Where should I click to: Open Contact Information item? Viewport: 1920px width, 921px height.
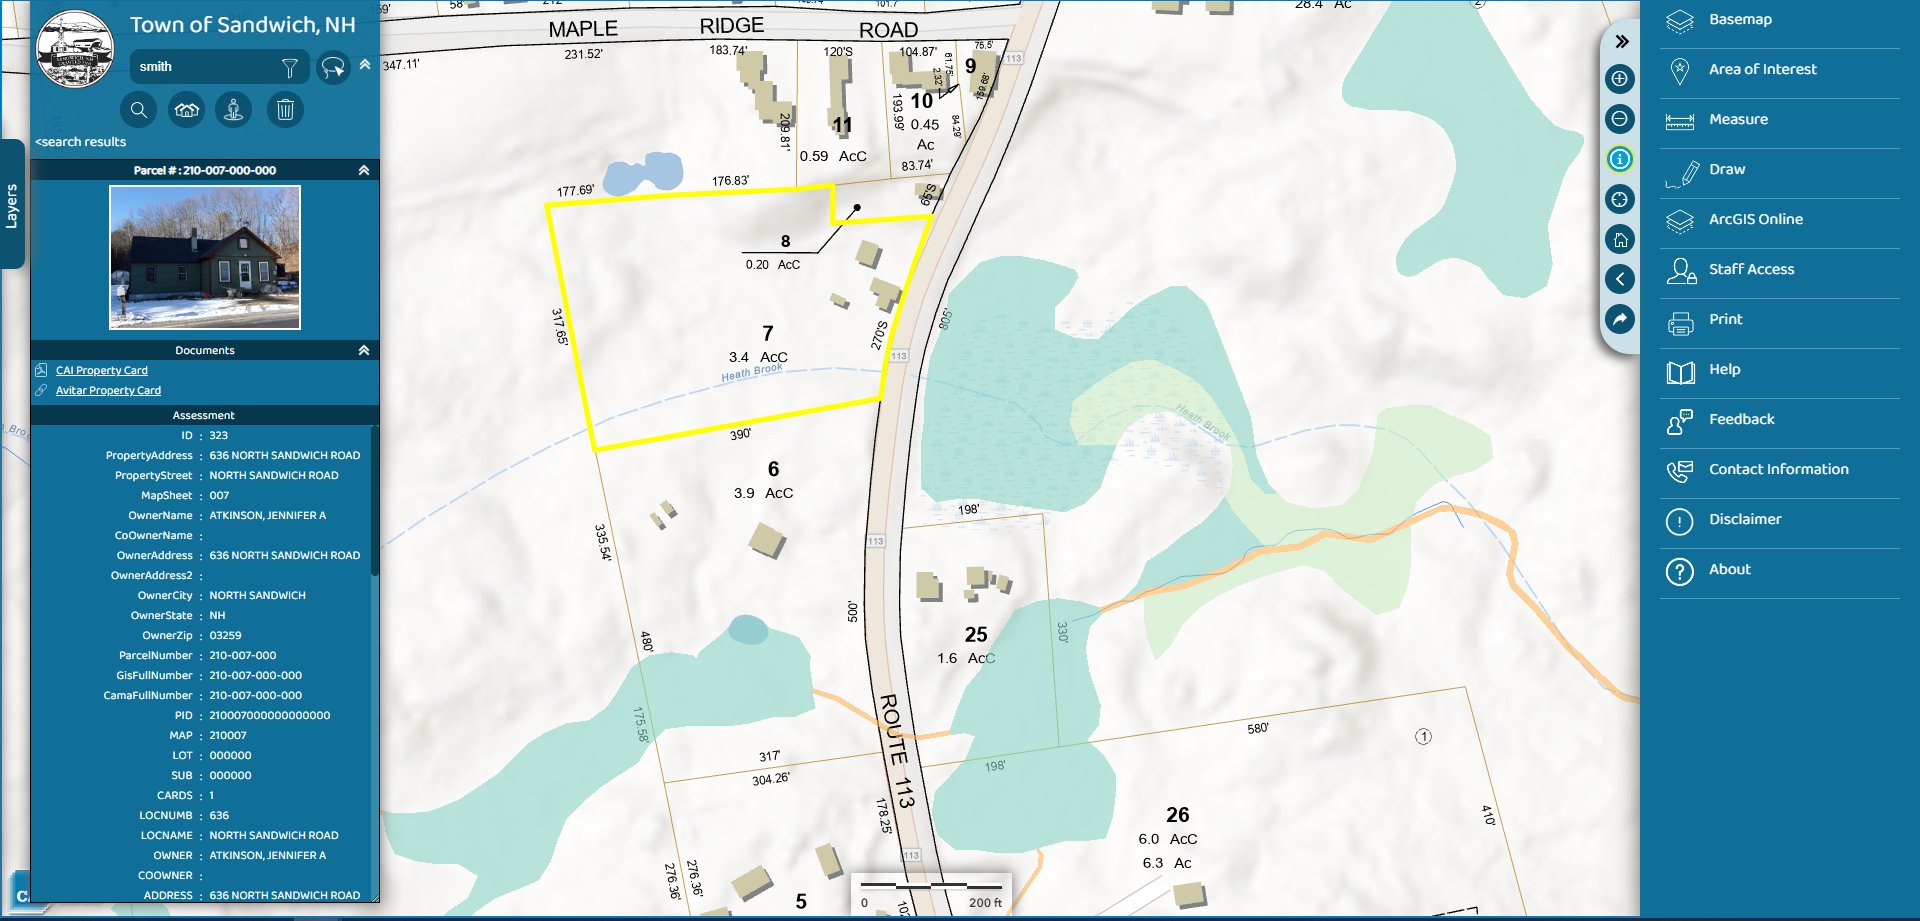[x=1780, y=472]
